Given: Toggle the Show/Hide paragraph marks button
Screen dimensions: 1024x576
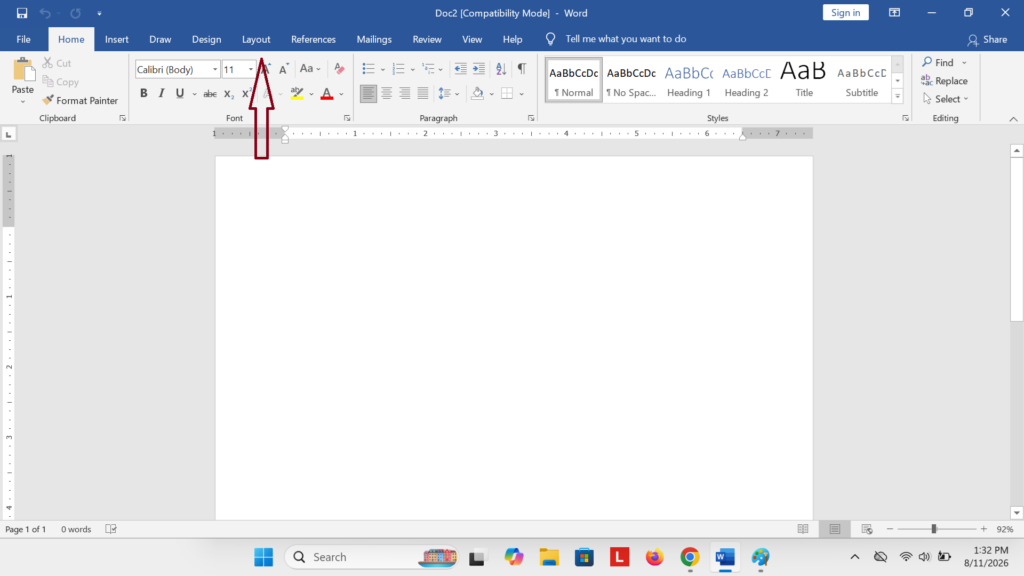Looking at the screenshot, I should tap(522, 69).
